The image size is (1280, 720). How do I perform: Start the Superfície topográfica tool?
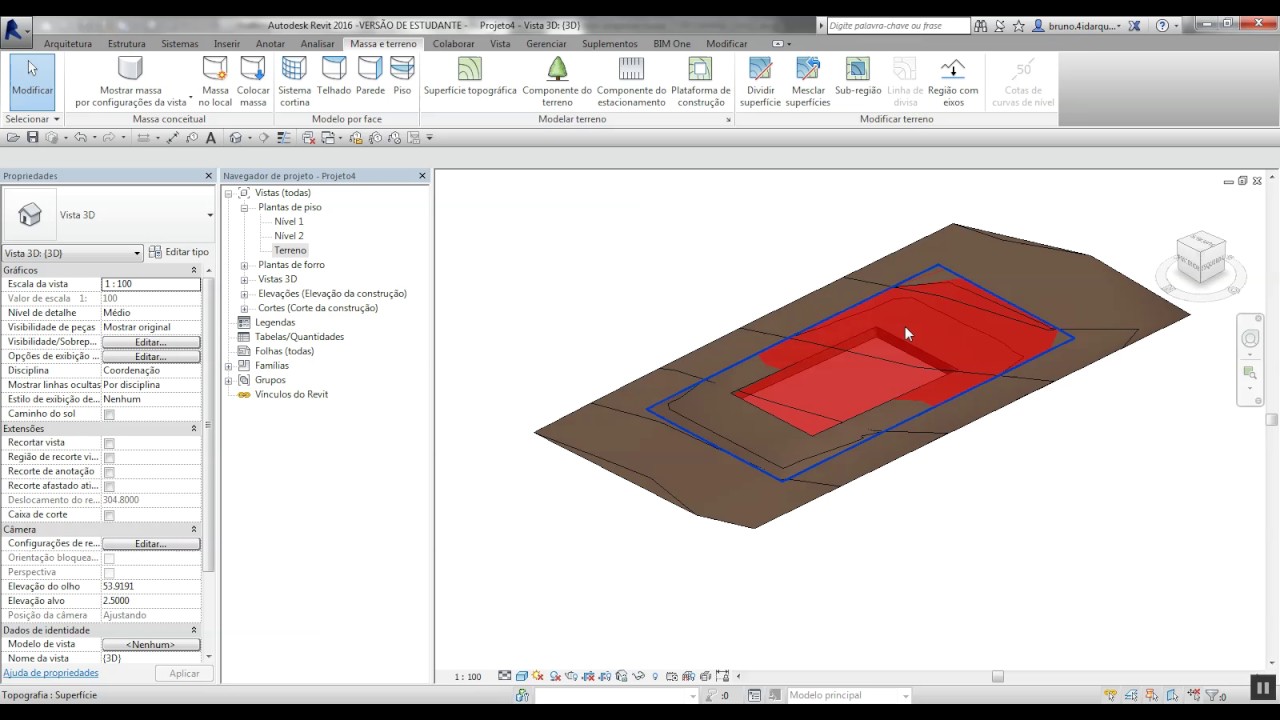[470, 76]
